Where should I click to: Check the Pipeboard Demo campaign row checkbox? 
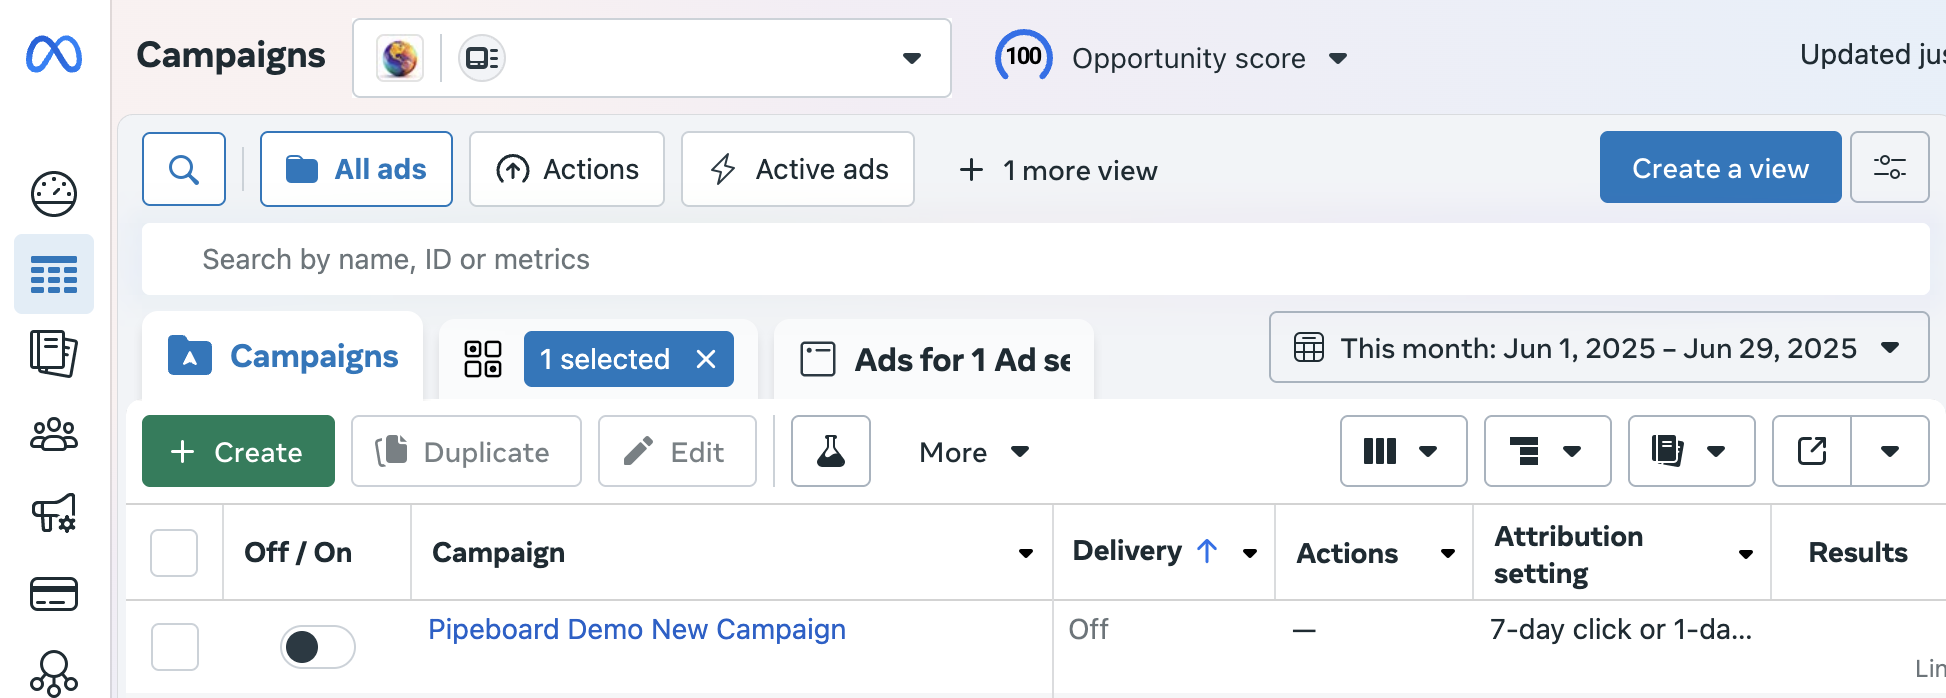point(175,647)
